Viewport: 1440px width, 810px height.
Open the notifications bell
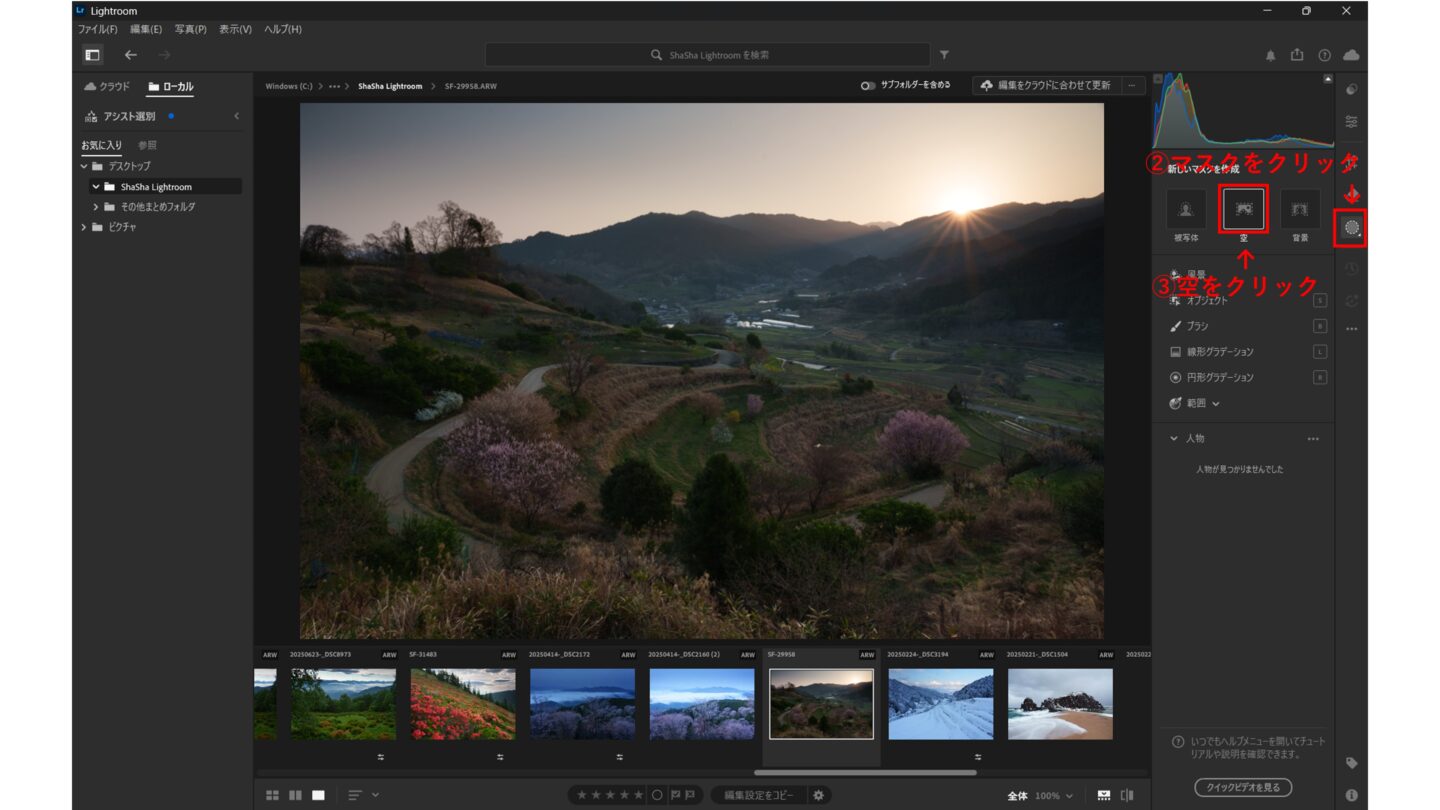pos(1270,55)
